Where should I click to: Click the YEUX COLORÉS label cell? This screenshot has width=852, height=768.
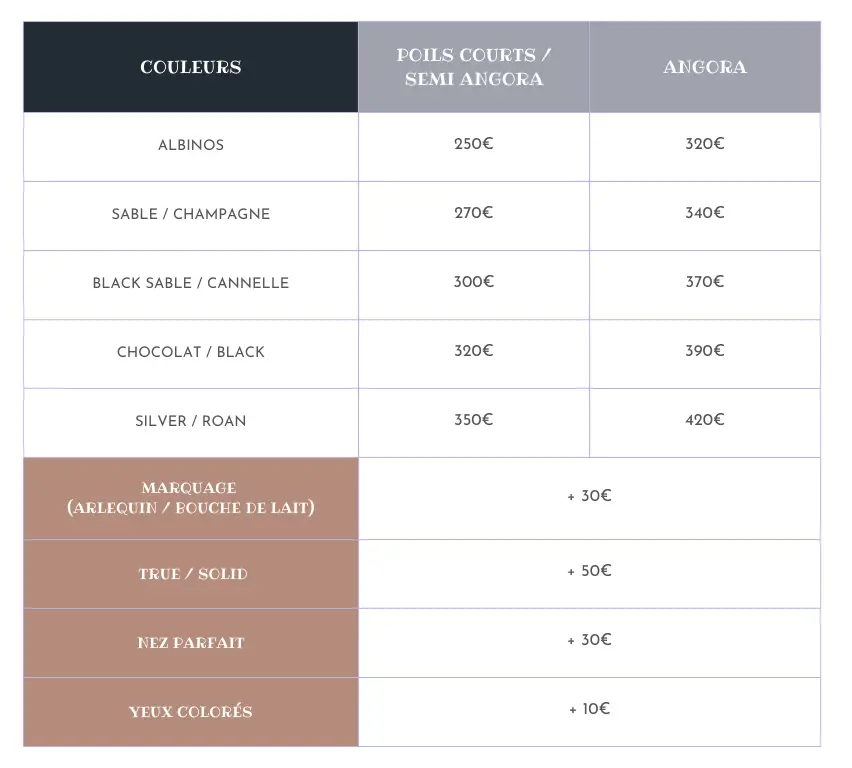pyautogui.click(x=191, y=712)
